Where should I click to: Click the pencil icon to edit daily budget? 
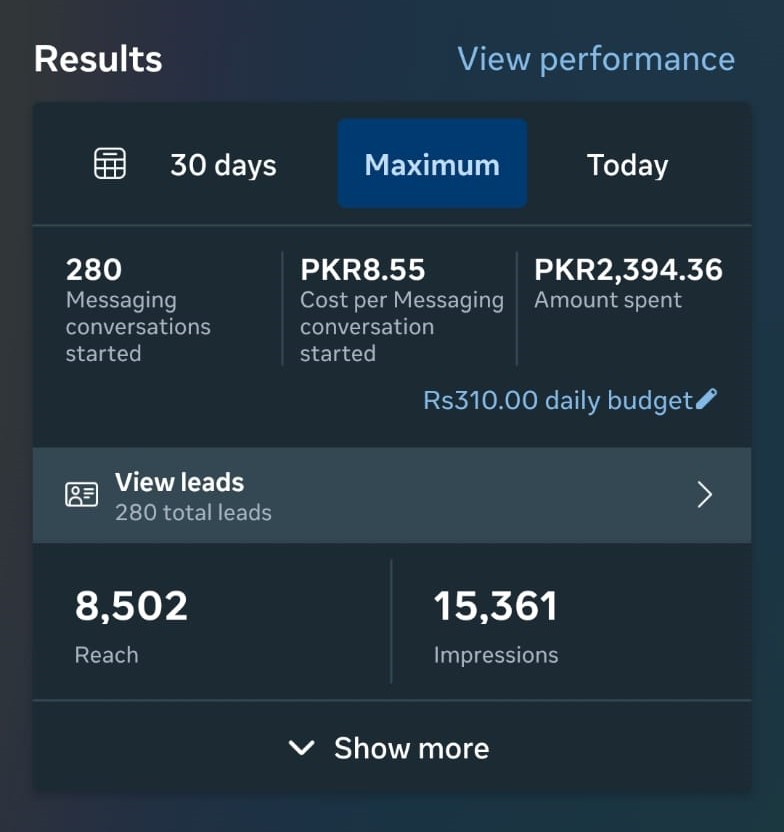coord(705,398)
